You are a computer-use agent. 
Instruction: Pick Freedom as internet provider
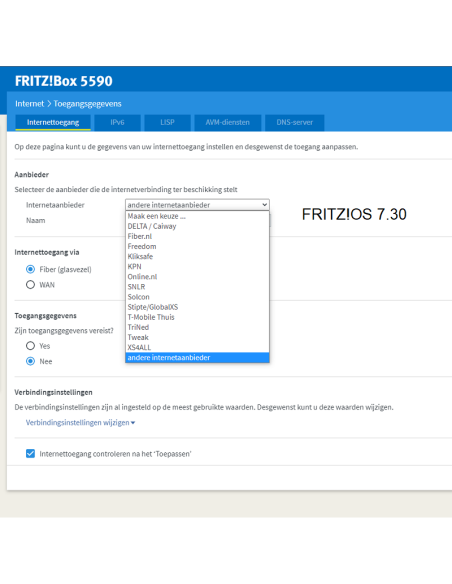pyautogui.click(x=197, y=246)
